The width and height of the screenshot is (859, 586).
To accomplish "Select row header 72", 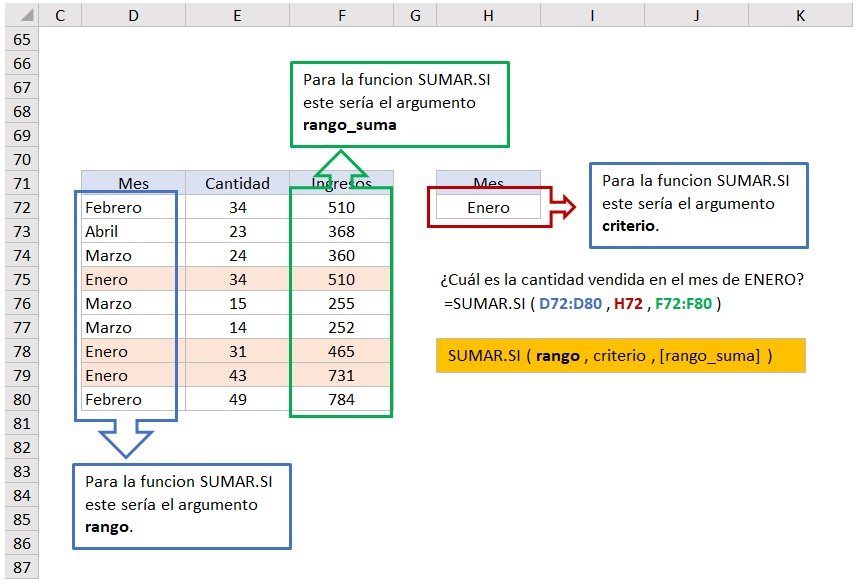I will tap(21, 208).
